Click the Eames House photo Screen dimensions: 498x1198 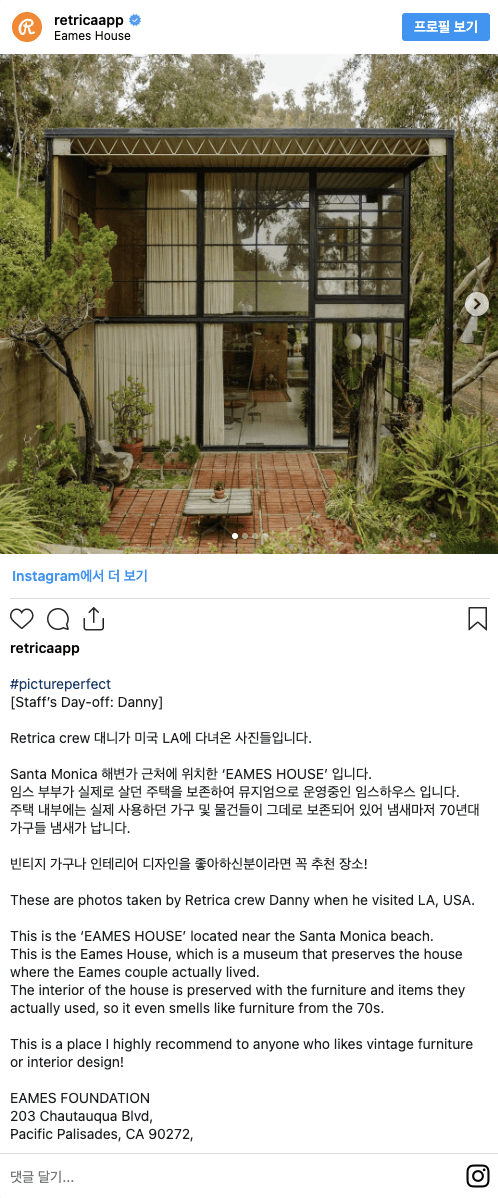[x=249, y=303]
